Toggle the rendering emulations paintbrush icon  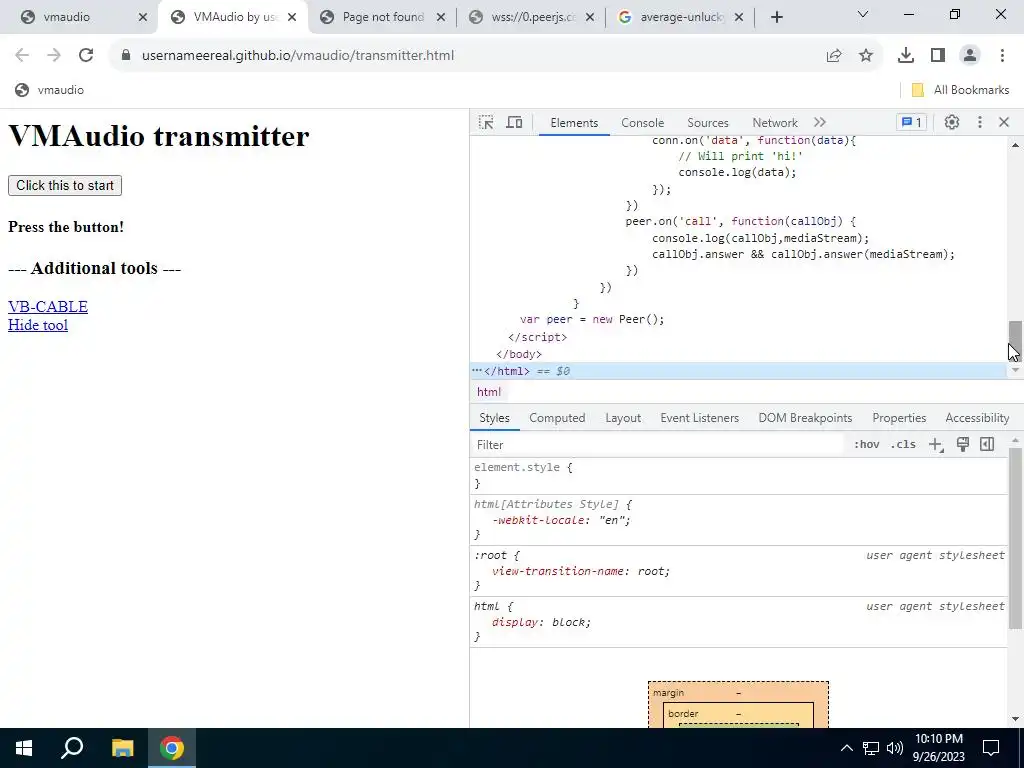point(963,445)
